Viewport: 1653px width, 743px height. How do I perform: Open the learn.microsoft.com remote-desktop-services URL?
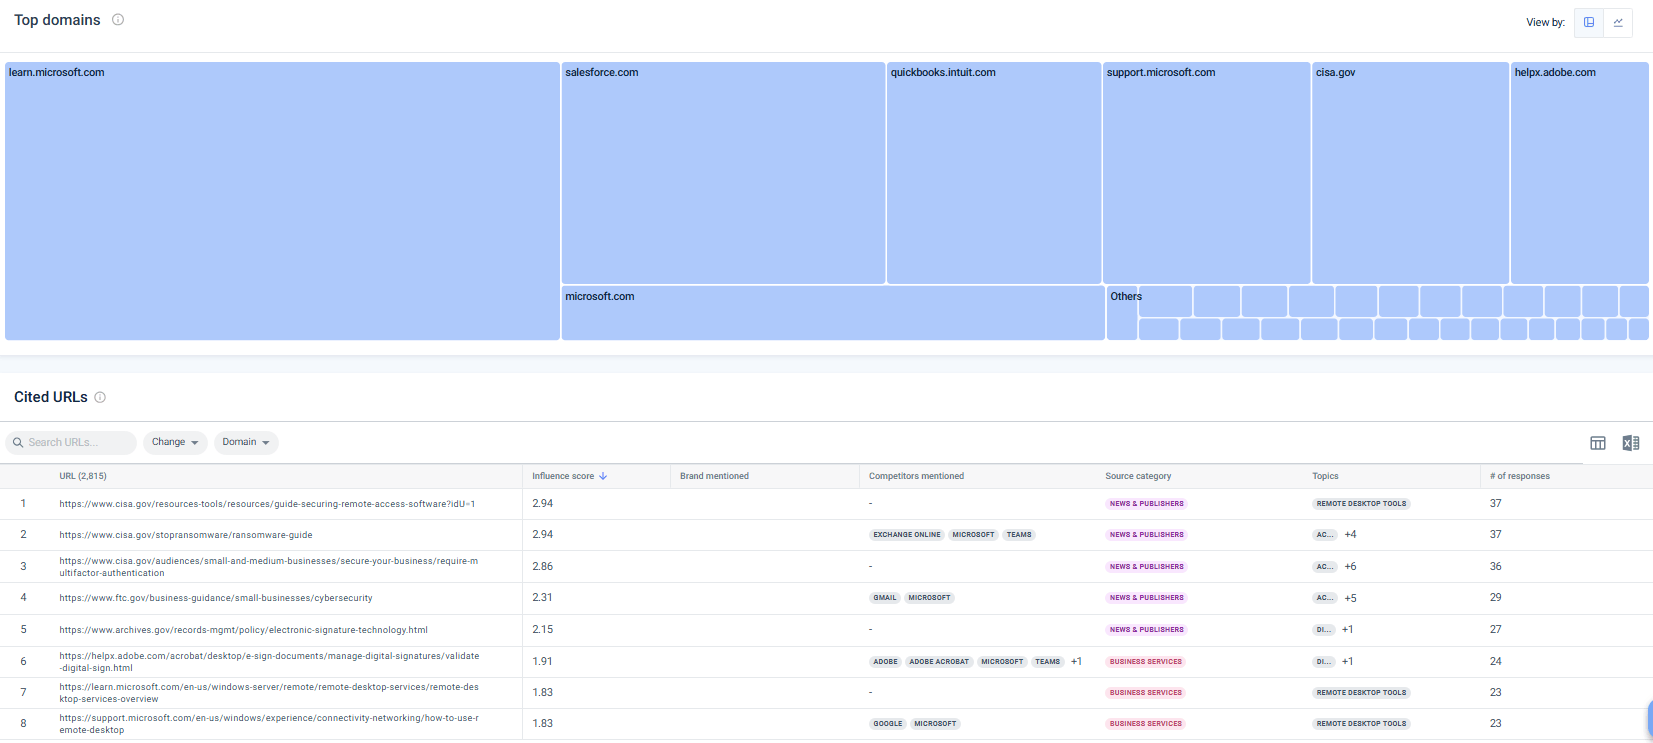coord(269,693)
